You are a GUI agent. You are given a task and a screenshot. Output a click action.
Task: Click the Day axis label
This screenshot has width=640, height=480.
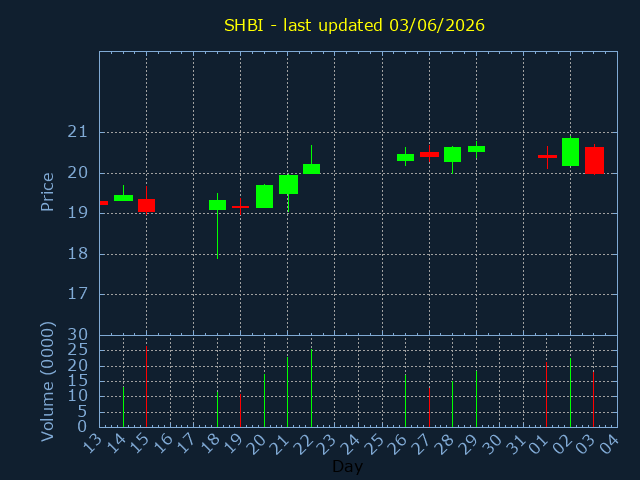(x=347, y=466)
